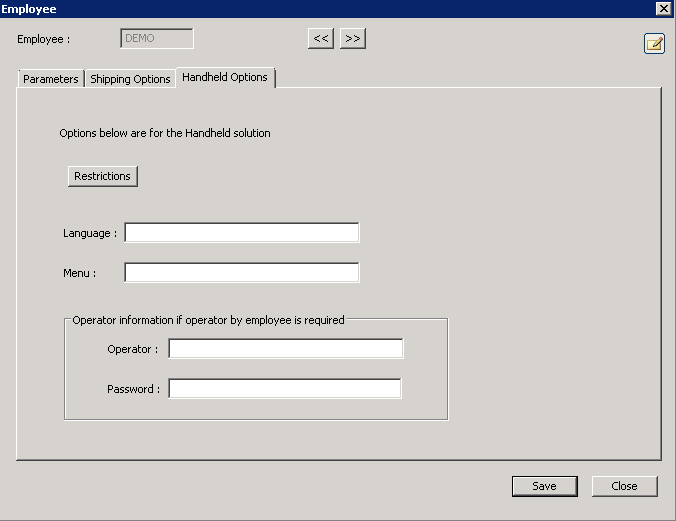Open the Restrictions dialog button
The width and height of the screenshot is (676, 521).
[102, 176]
